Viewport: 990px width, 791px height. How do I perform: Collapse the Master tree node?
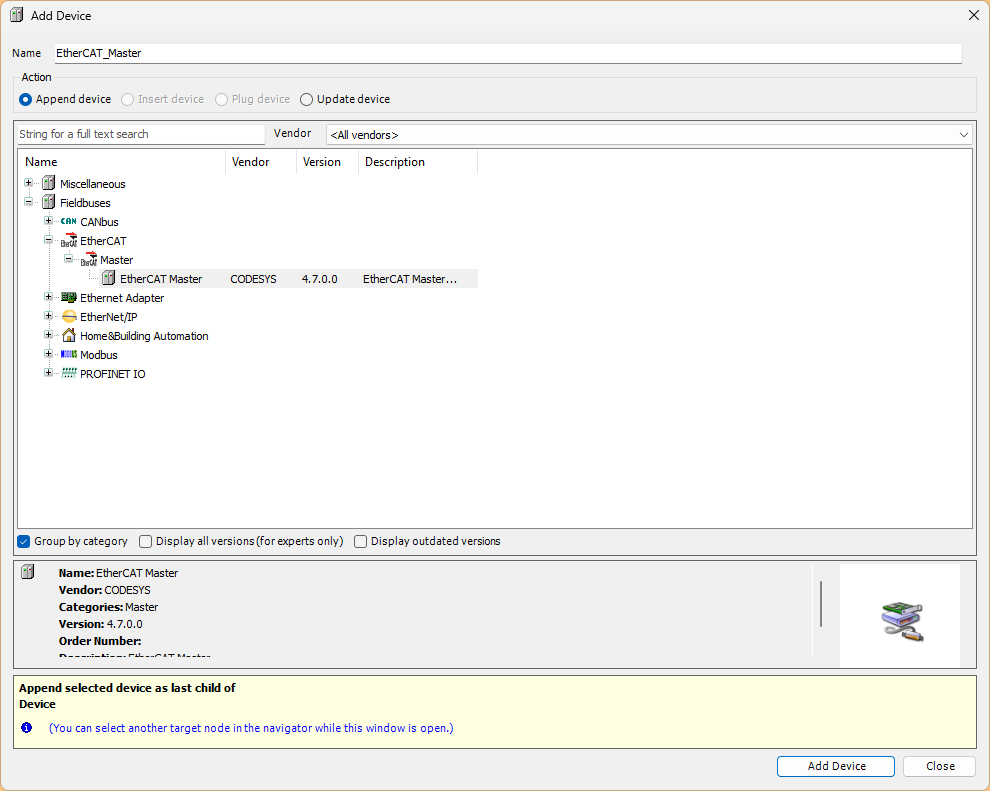pyautogui.click(x=69, y=259)
